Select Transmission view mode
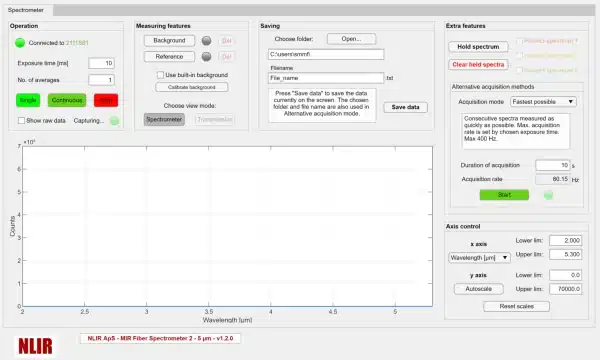Viewport: 600px width, 360px height. (x=214, y=119)
